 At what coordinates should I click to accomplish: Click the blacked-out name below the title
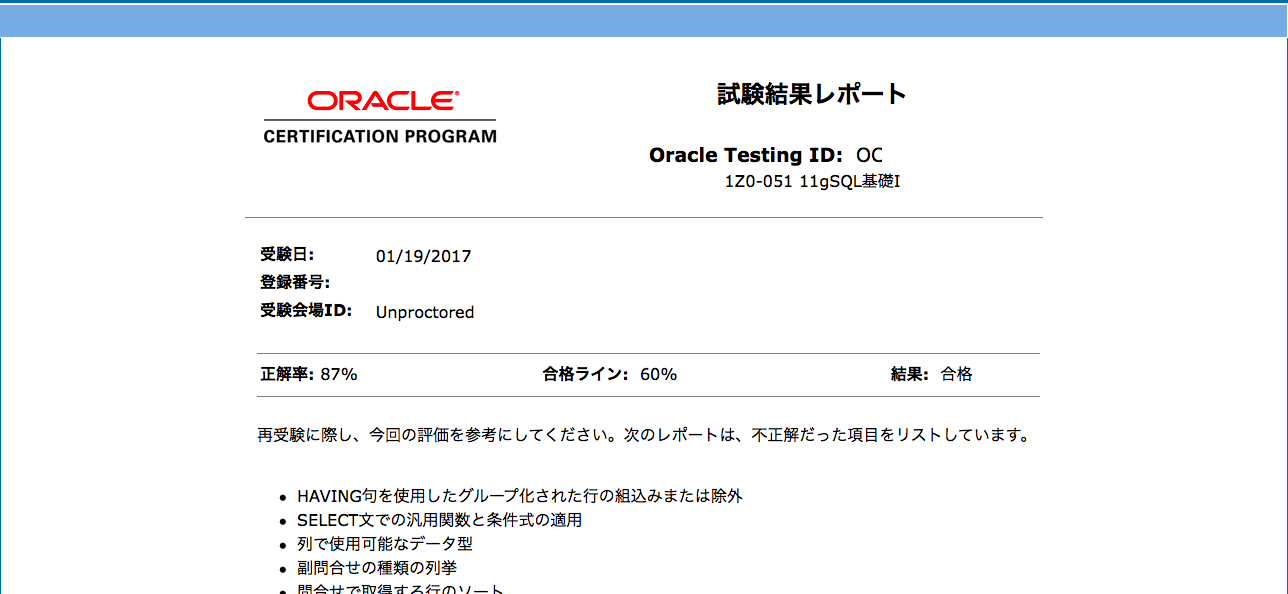pyautogui.click(x=811, y=130)
